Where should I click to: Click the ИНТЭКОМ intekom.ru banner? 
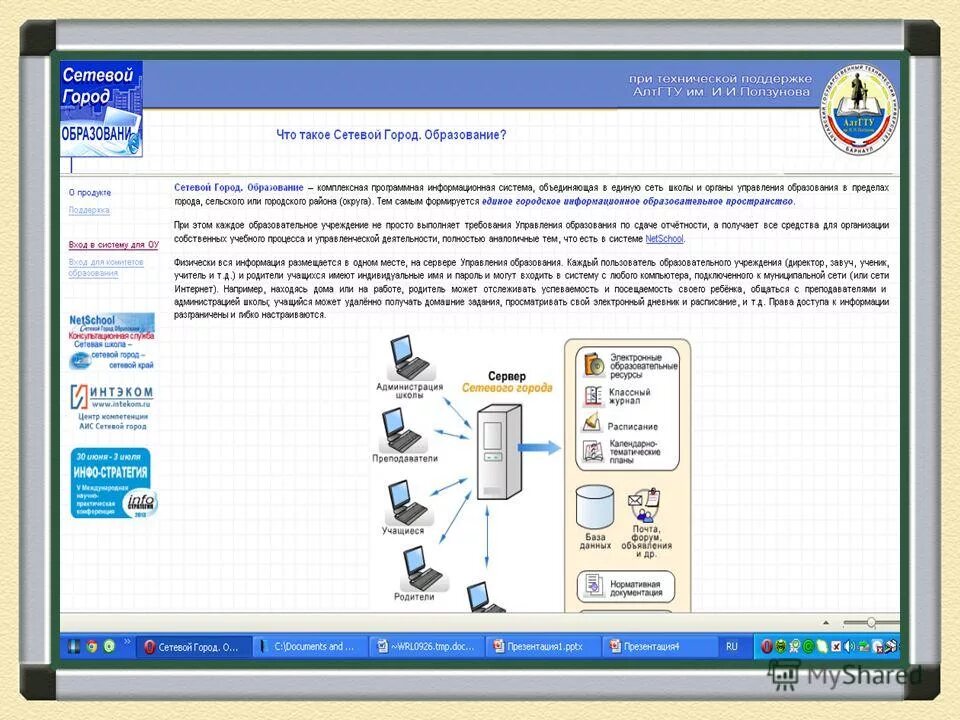(111, 407)
